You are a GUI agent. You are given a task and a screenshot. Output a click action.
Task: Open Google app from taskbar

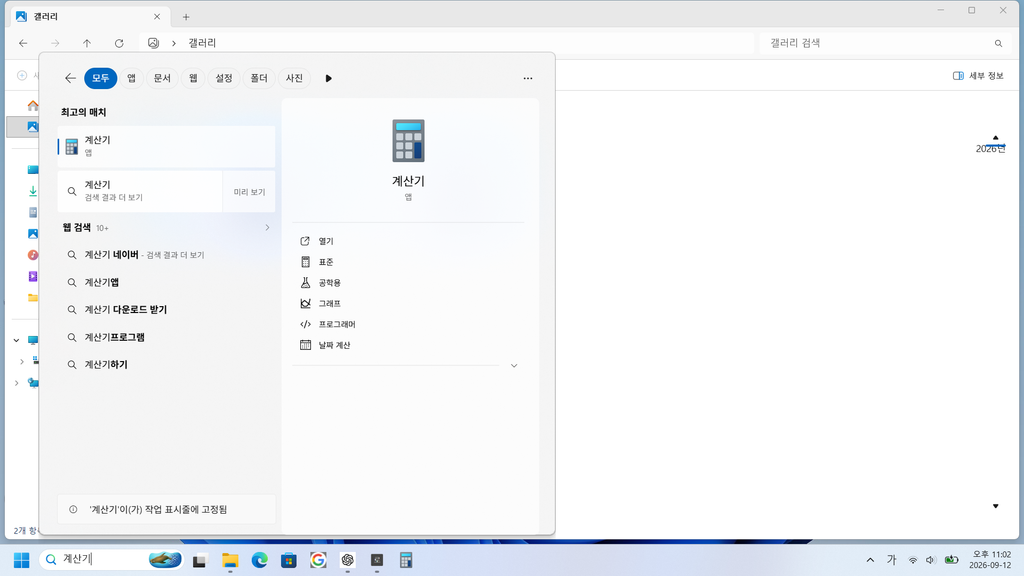click(318, 560)
